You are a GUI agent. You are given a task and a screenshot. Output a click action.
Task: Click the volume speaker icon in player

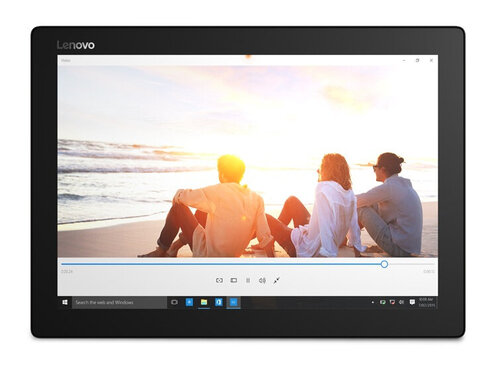click(x=262, y=281)
